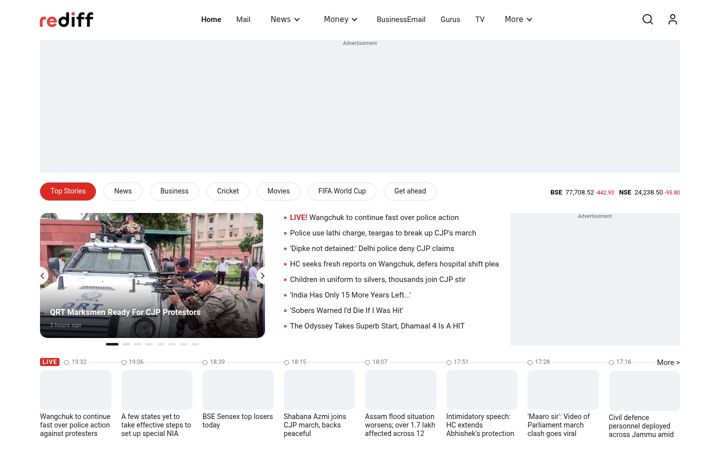Image resolution: width=720 pixels, height=450 pixels.
Task: Open HC seeks fresh reports on Wangchuk headline
Action: (394, 264)
